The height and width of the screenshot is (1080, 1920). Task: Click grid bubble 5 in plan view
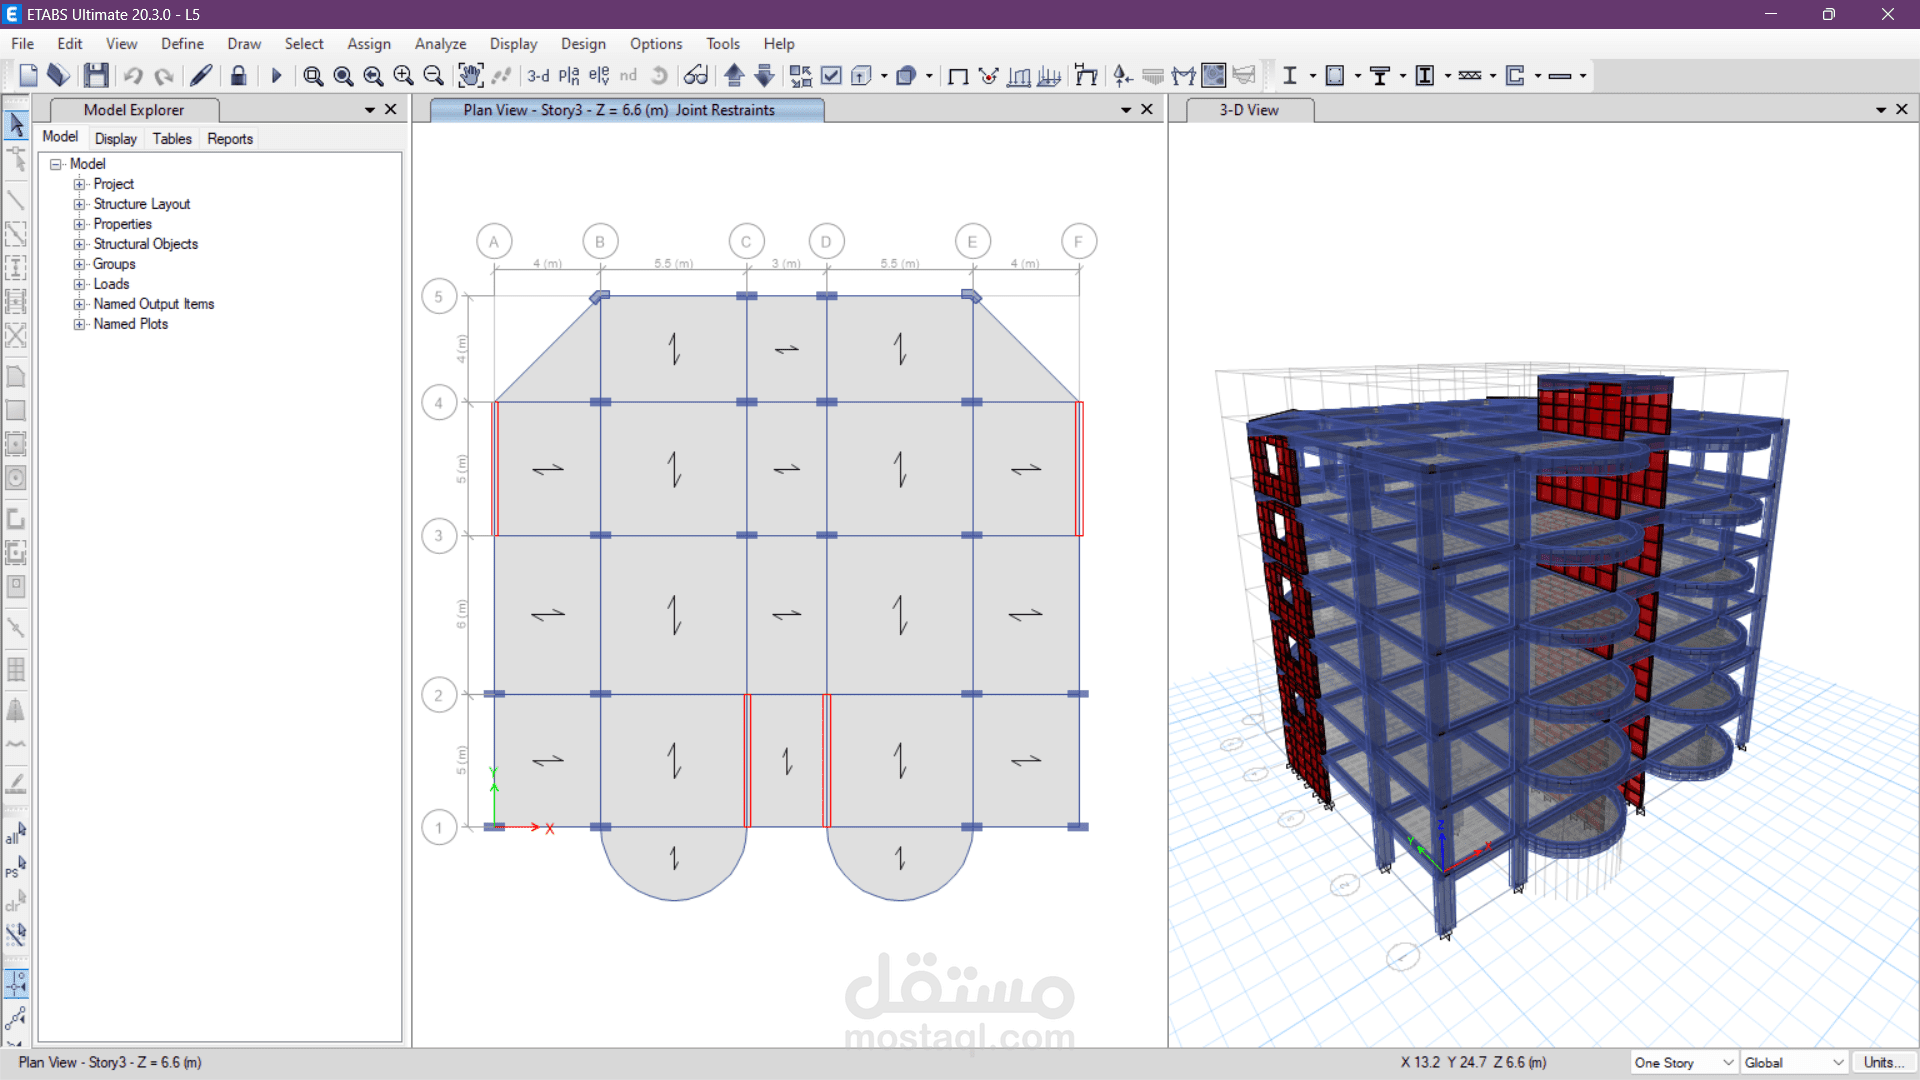[x=439, y=297]
